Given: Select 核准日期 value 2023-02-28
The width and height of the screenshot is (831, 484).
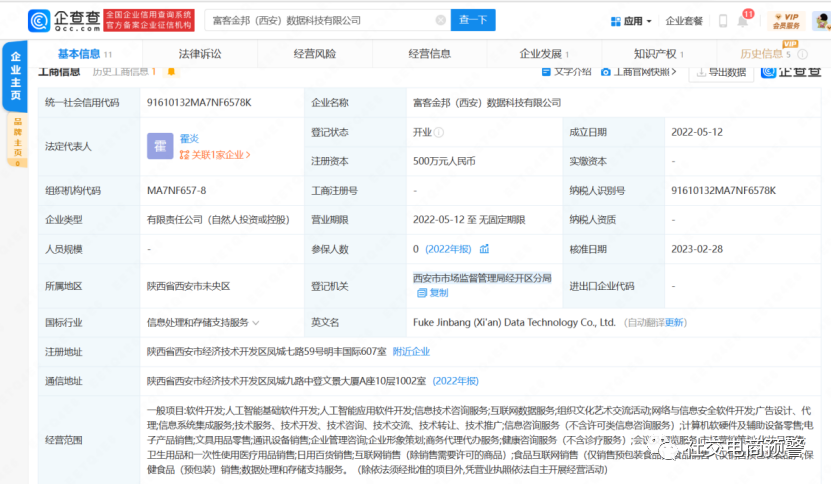Looking at the screenshot, I should [x=697, y=249].
